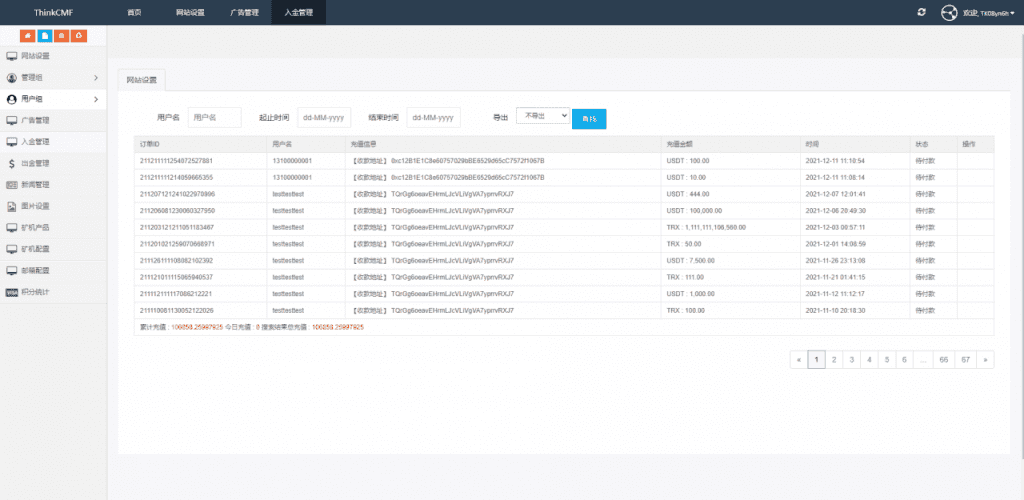Click the fourth orange shortcut icon
The width and height of the screenshot is (1024, 500).
[78, 36]
